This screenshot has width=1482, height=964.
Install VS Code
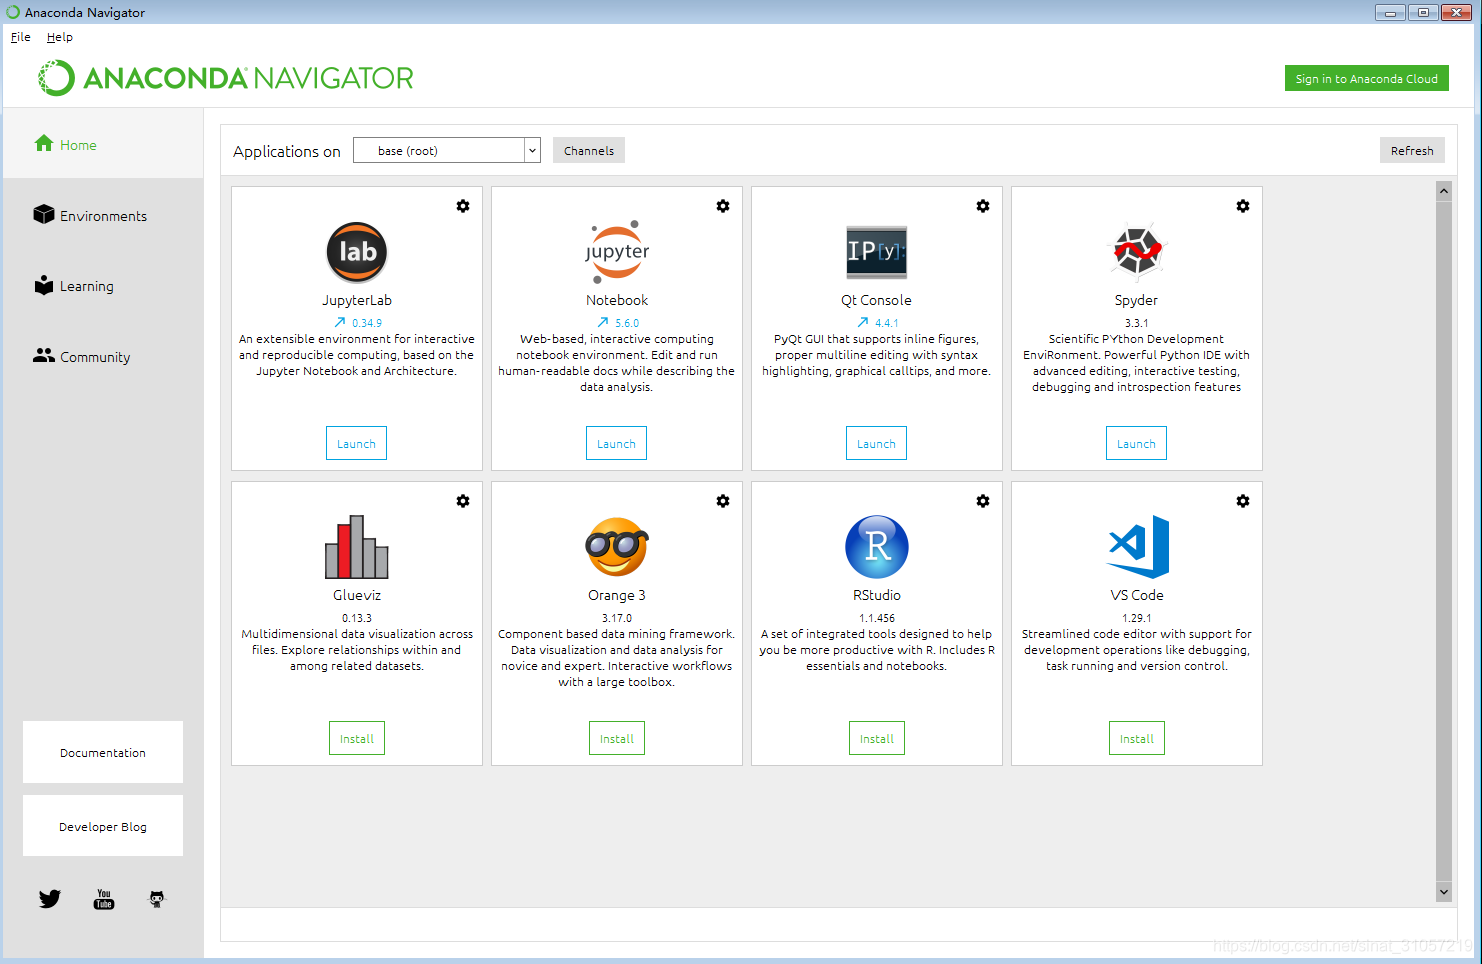click(1137, 738)
